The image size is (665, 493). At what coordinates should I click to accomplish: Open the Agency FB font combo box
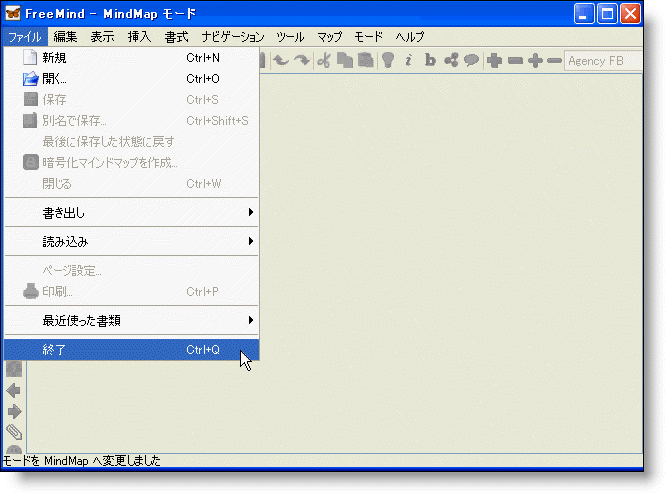(603, 61)
